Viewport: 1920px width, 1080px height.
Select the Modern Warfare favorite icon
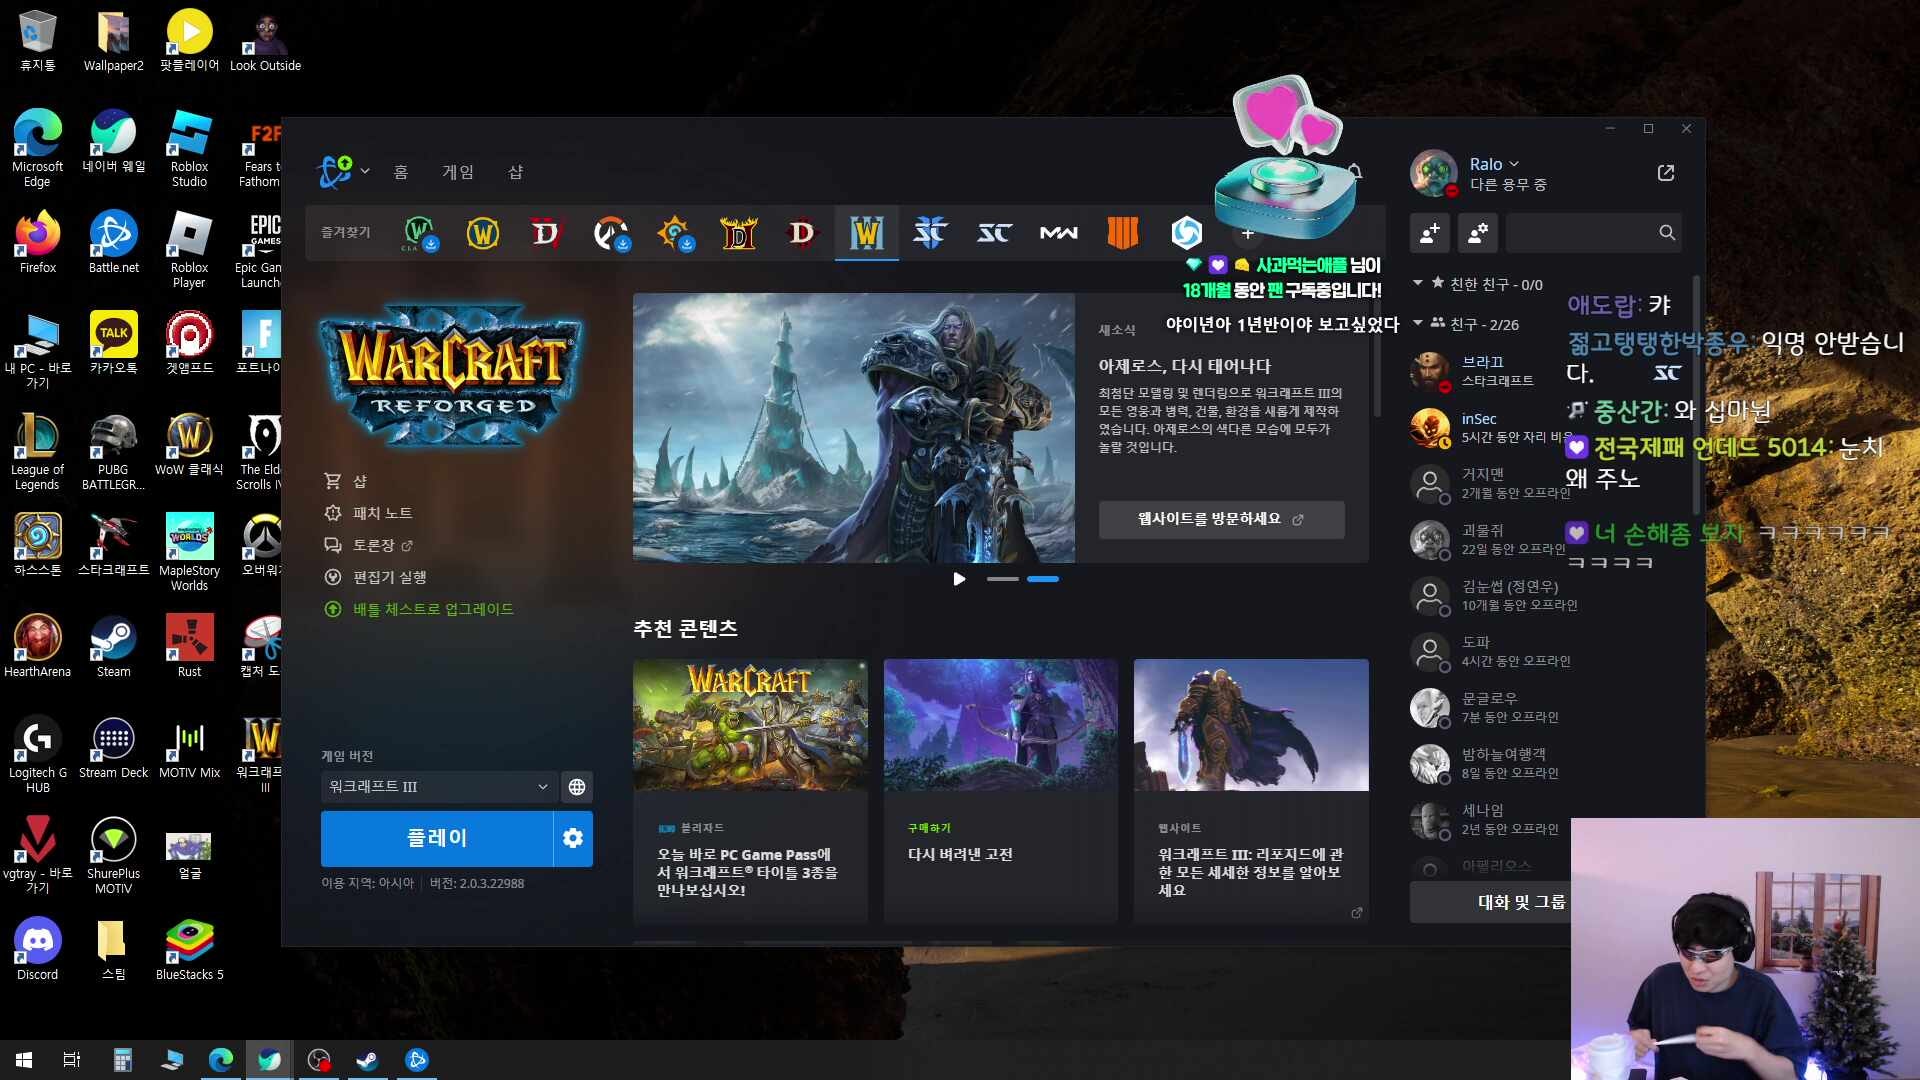[x=1059, y=233]
